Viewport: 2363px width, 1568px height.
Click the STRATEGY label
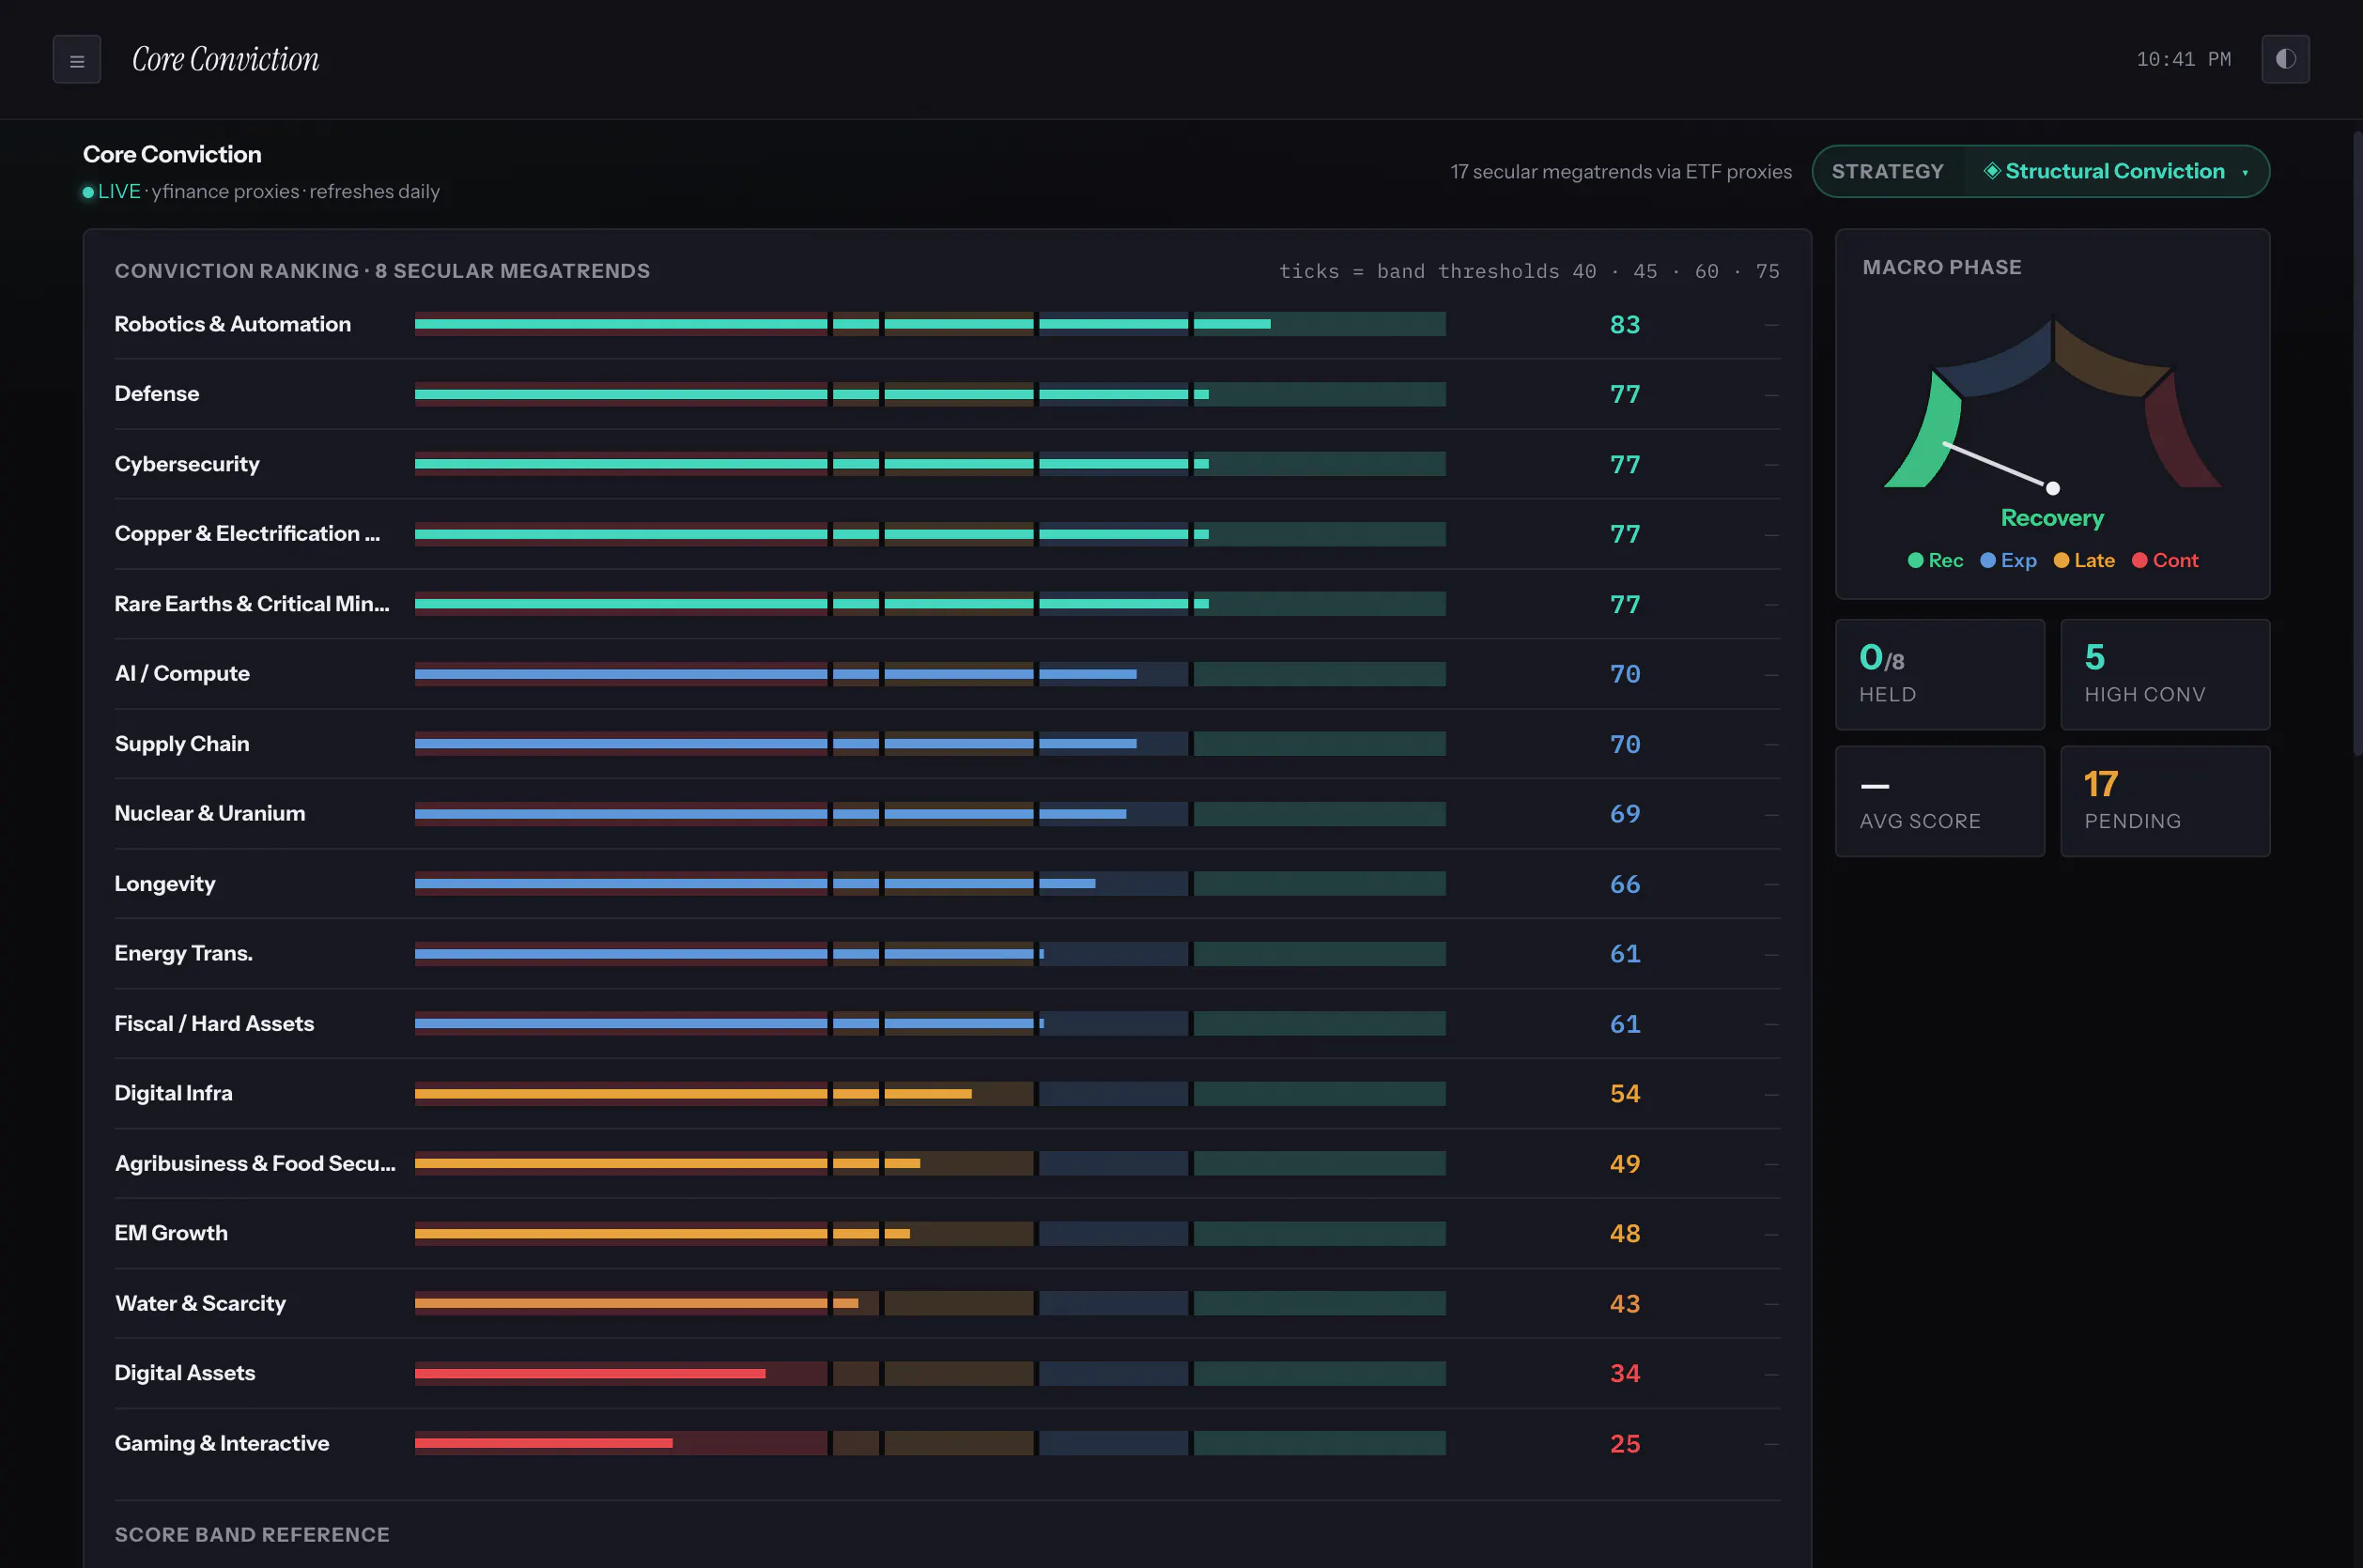pyautogui.click(x=1887, y=171)
